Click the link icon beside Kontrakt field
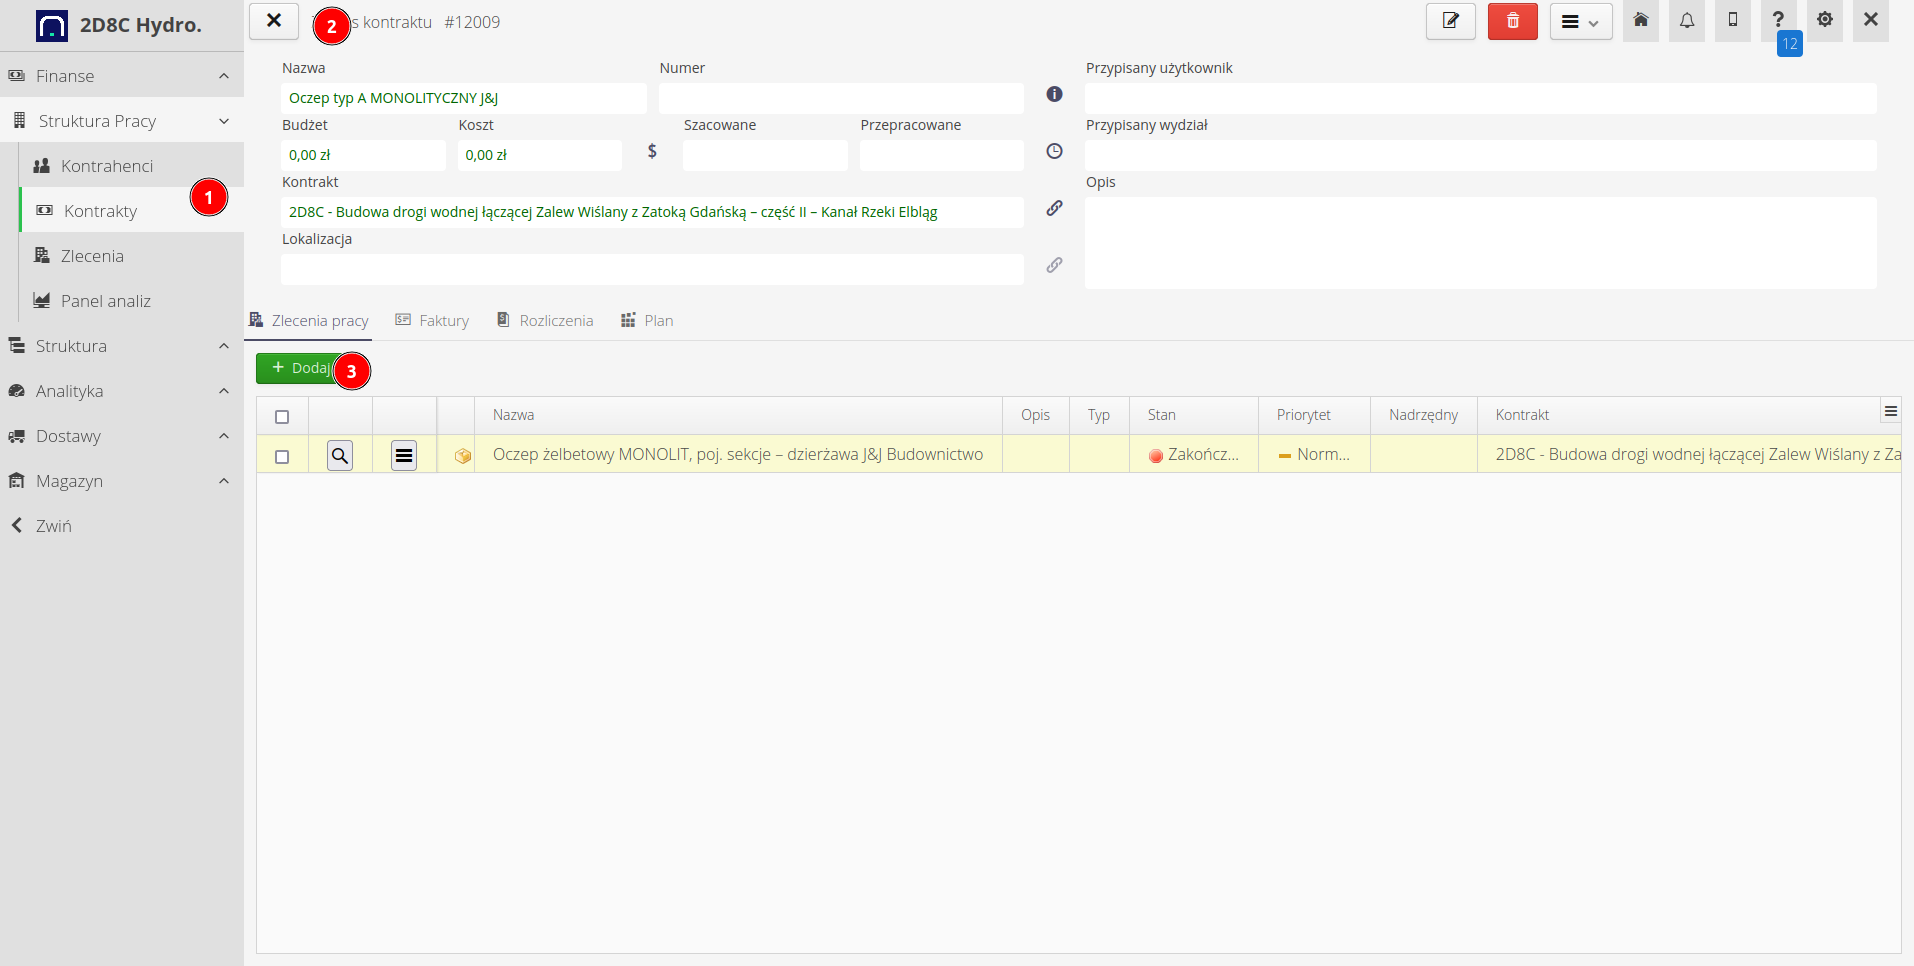1914x966 pixels. (x=1054, y=208)
